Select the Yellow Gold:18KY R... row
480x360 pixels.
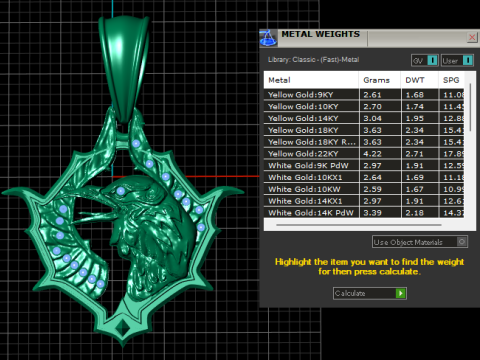tap(364, 142)
